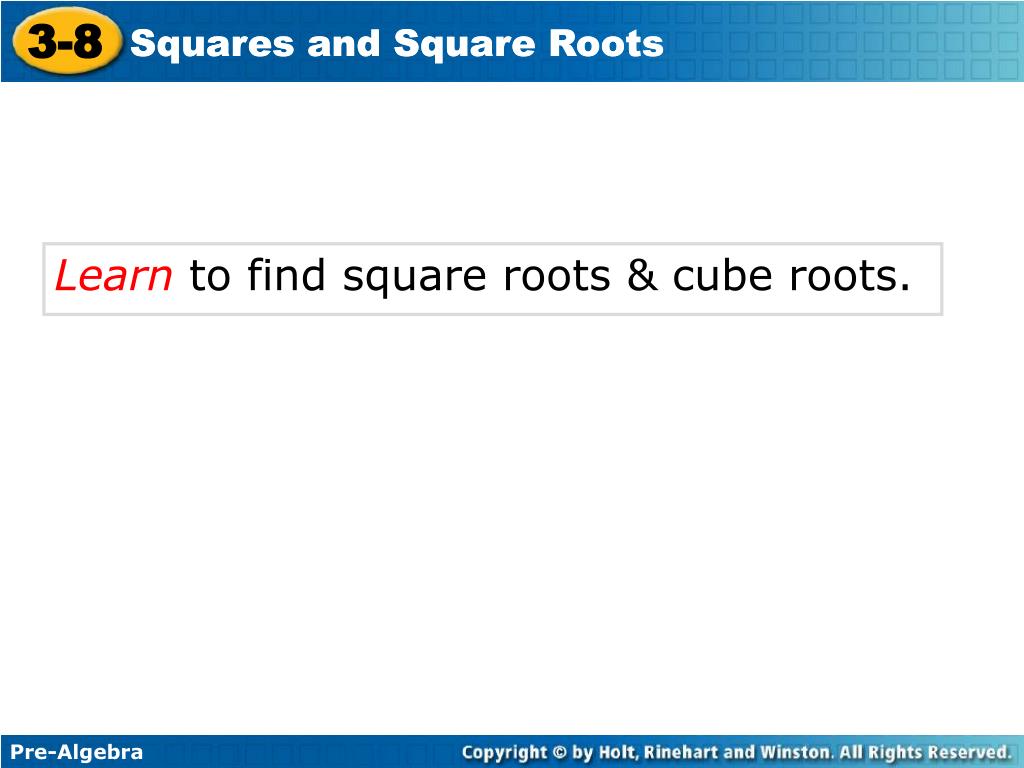
Task: Click the Pre-Algebra footer label
Action: pos(76,752)
